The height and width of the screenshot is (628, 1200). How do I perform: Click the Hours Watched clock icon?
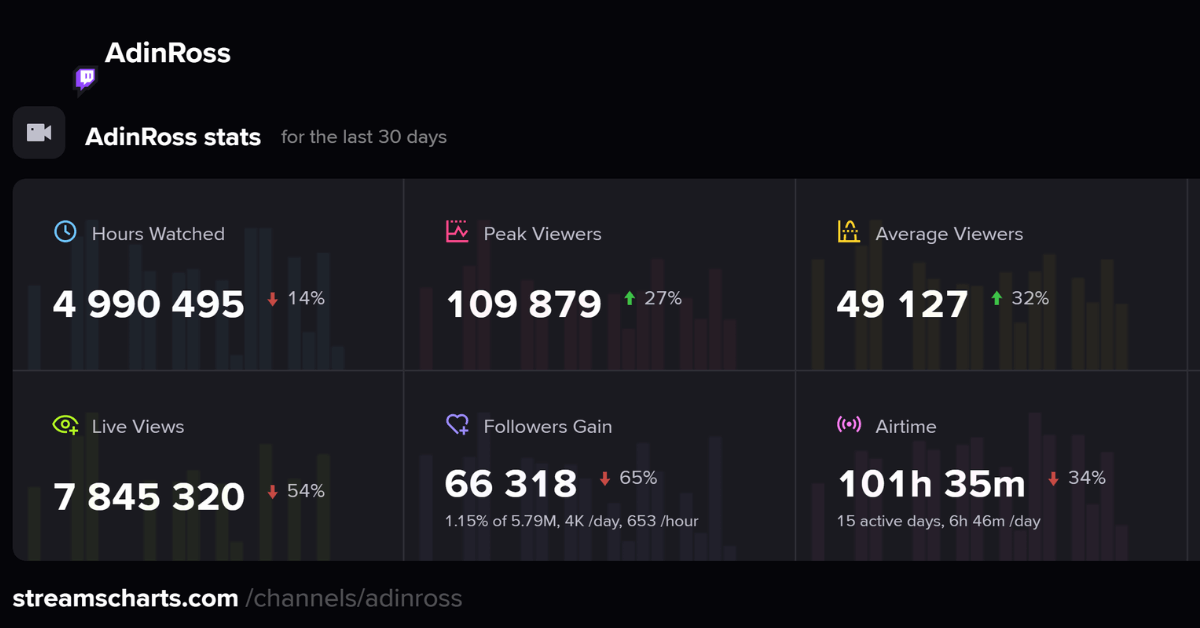pos(65,232)
